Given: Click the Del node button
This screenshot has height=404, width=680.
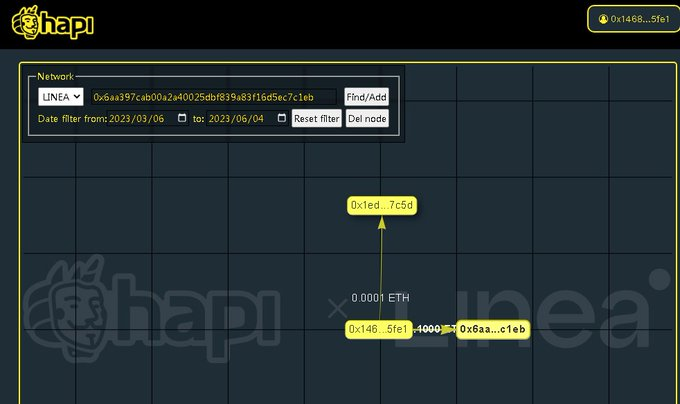Looking at the screenshot, I should click(367, 118).
